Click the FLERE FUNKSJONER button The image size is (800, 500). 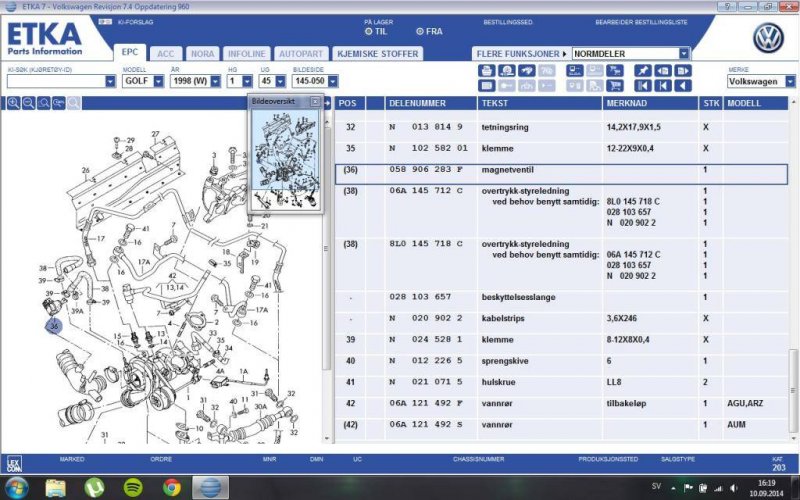pos(519,53)
